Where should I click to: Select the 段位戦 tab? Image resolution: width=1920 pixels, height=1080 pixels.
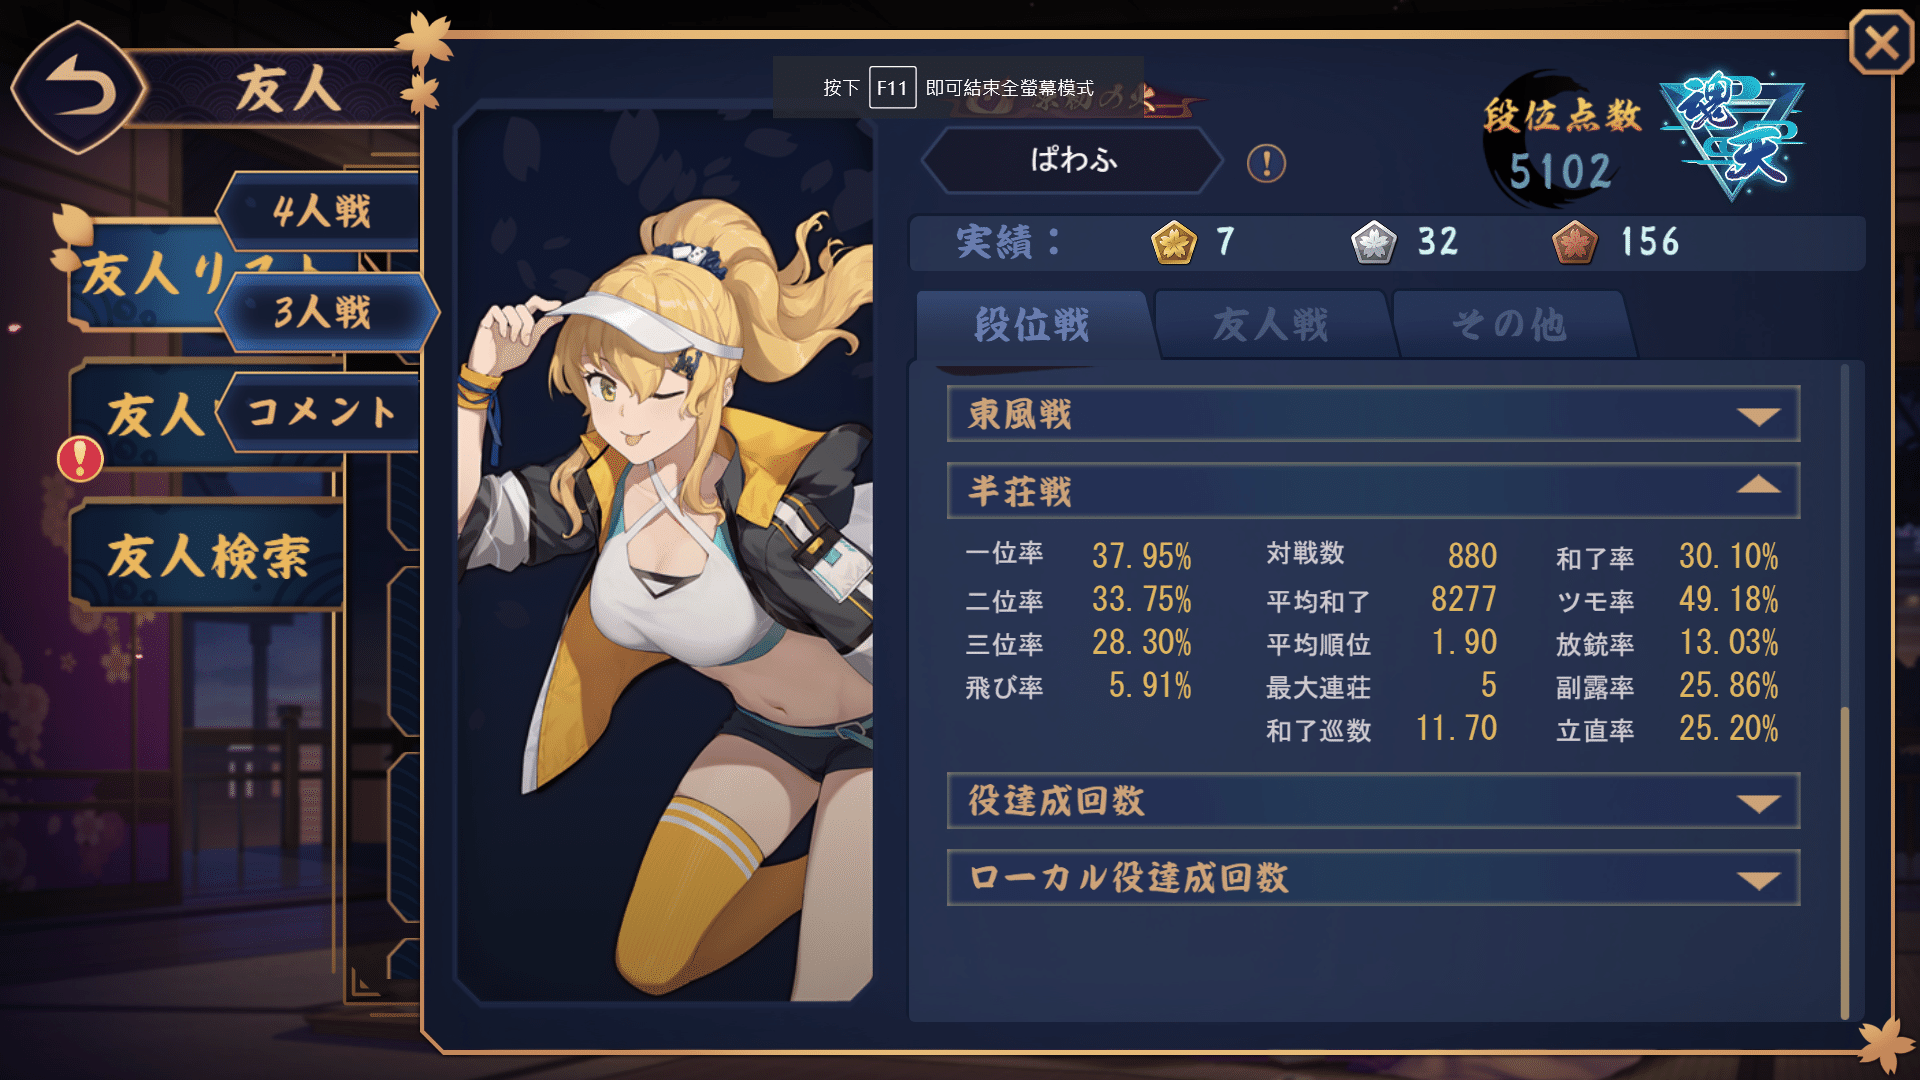tap(1034, 325)
